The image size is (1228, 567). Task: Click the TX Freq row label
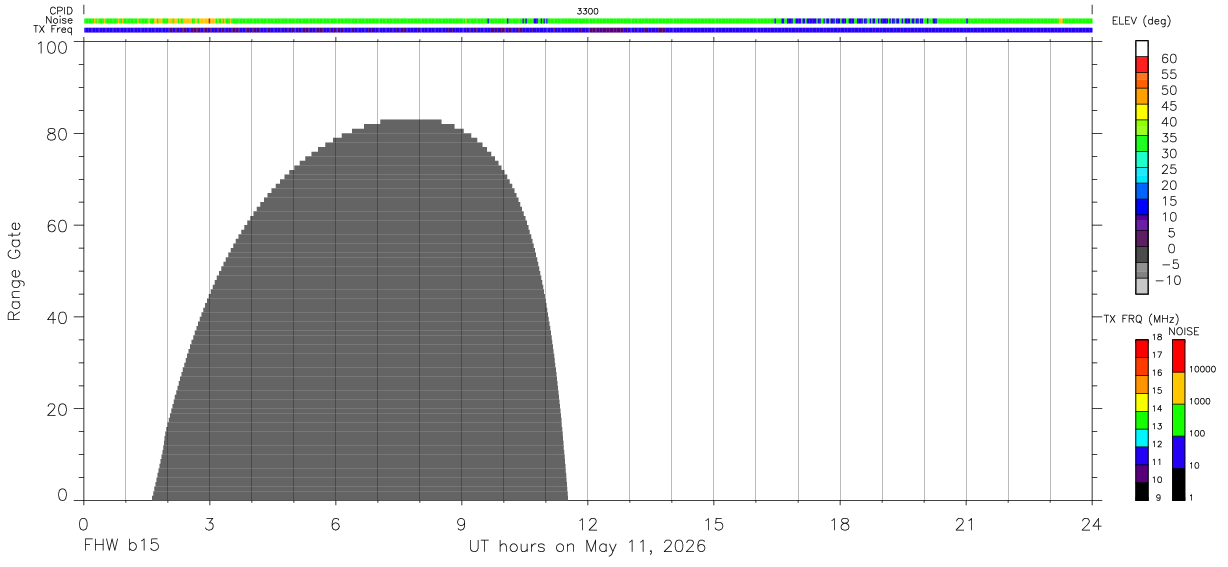(54, 29)
